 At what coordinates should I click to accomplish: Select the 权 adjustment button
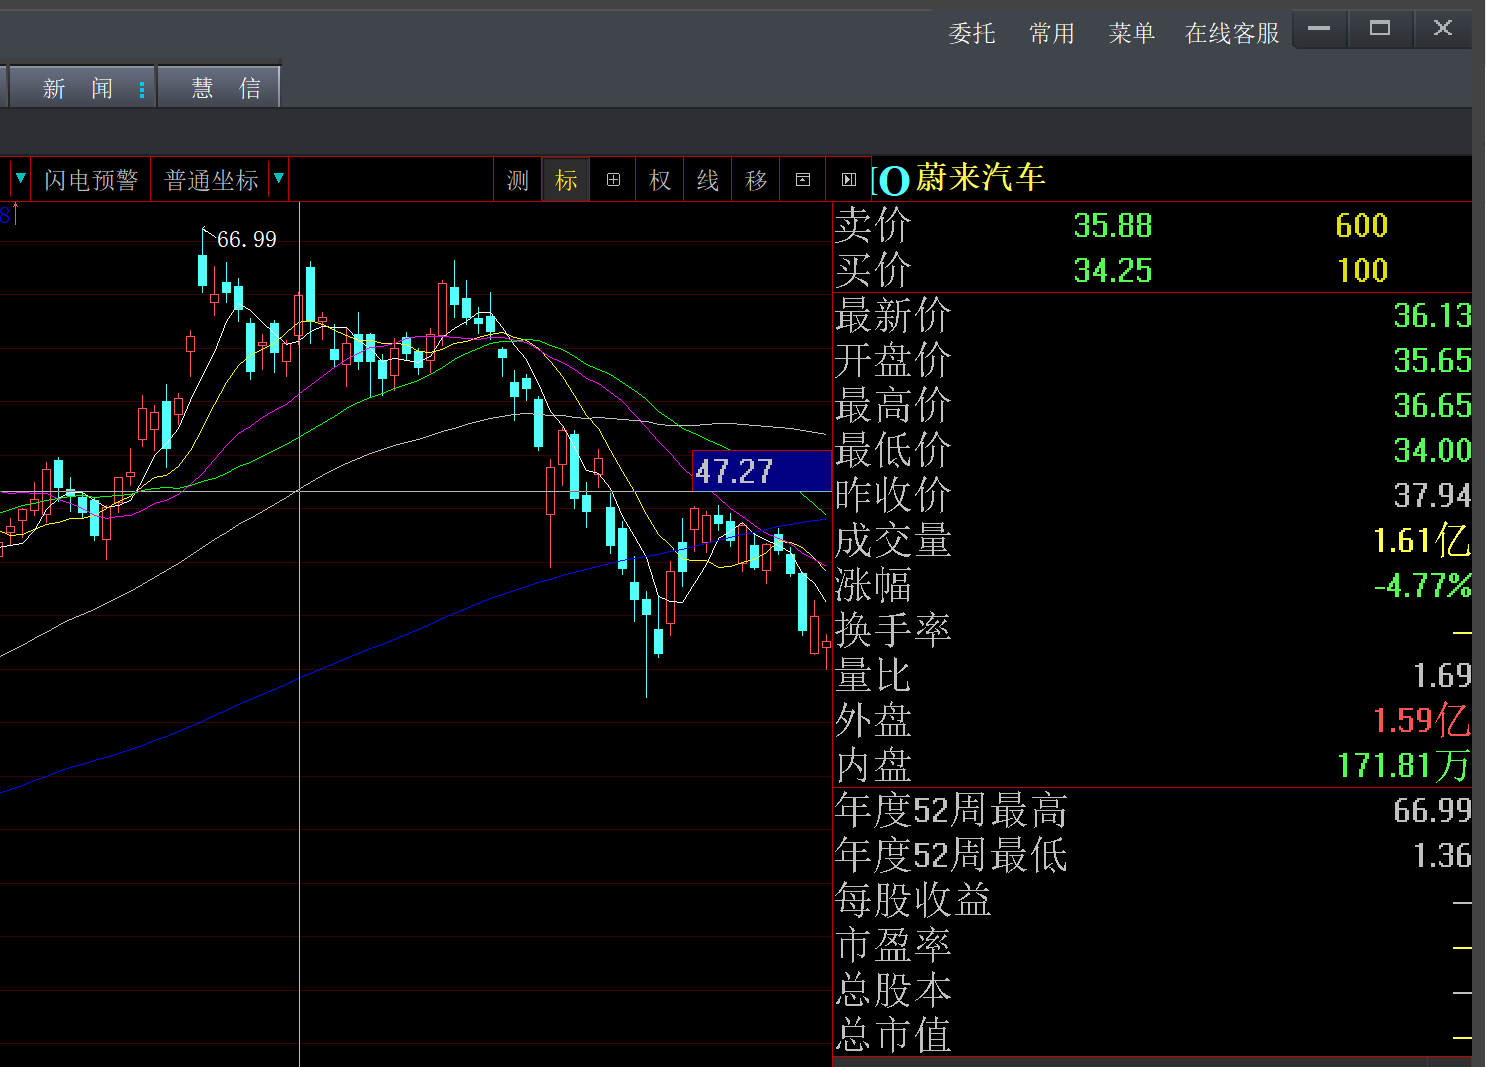click(x=660, y=180)
